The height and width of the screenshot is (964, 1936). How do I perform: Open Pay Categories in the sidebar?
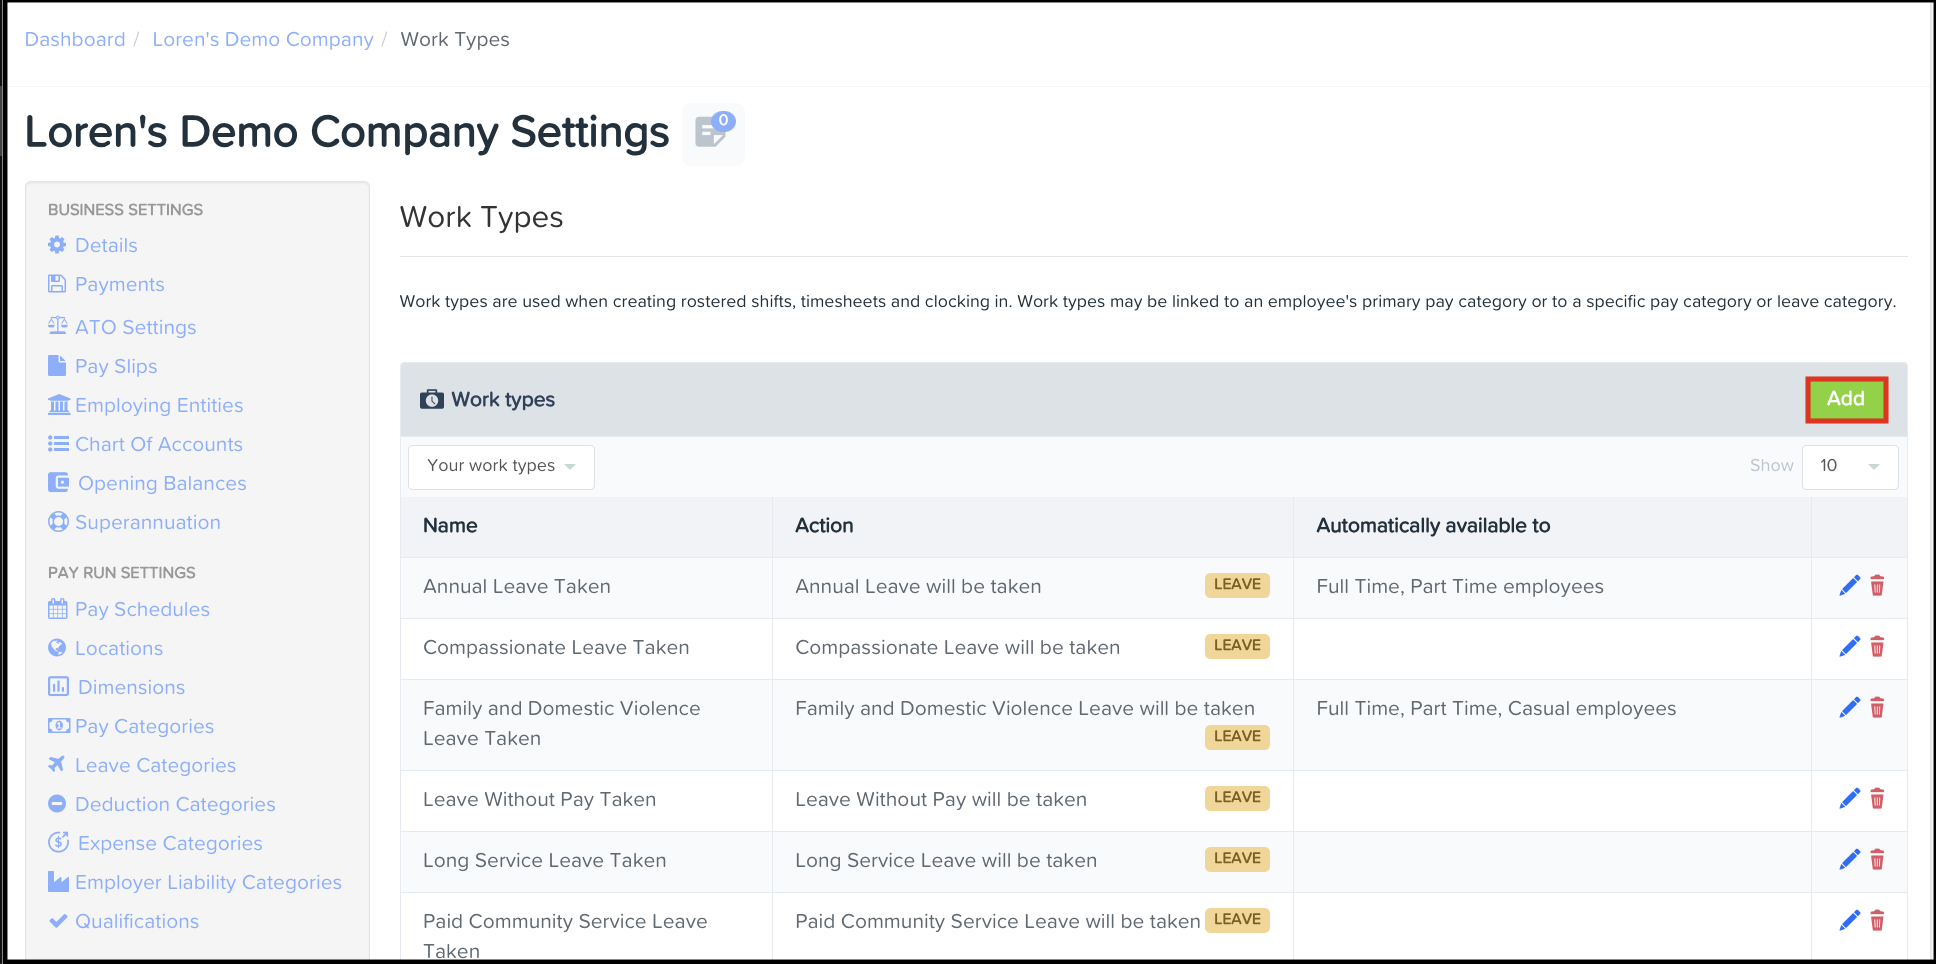pyautogui.click(x=144, y=727)
